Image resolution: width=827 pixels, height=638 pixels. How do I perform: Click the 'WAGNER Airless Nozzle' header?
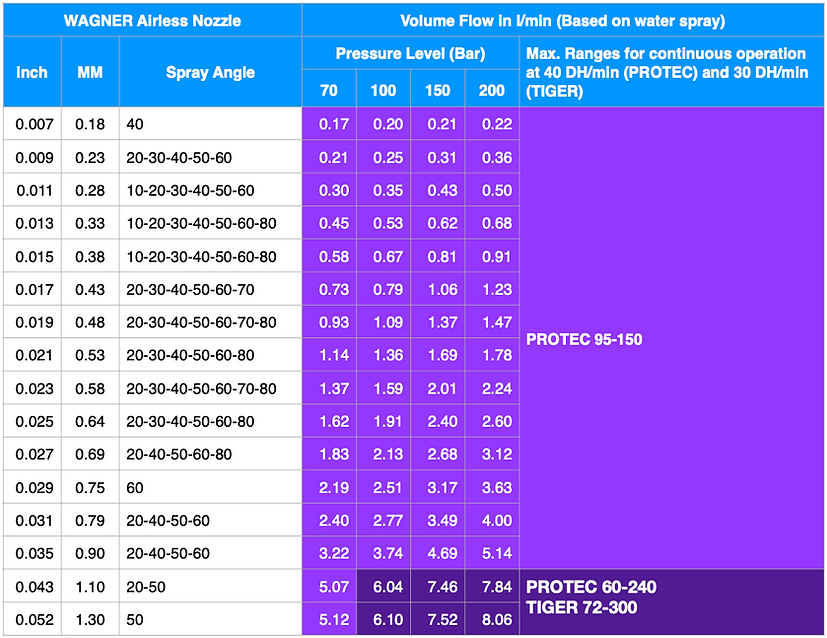pos(152,21)
